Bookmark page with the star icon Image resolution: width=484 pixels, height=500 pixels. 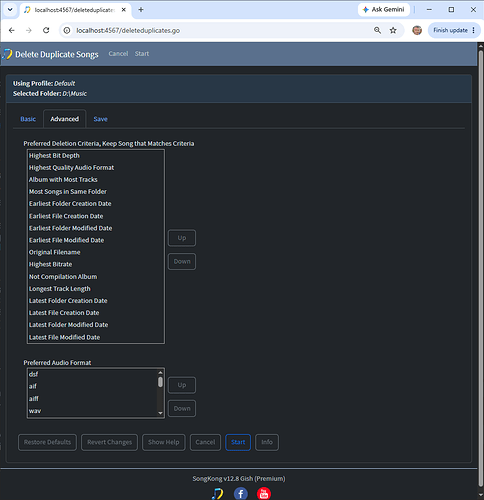393,30
